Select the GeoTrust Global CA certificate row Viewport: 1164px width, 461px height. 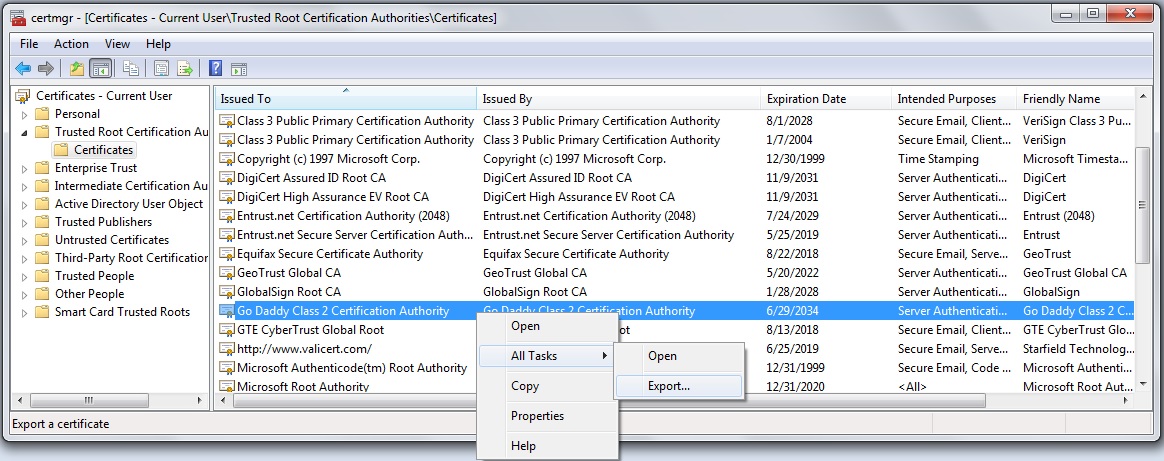pyautogui.click(x=289, y=273)
